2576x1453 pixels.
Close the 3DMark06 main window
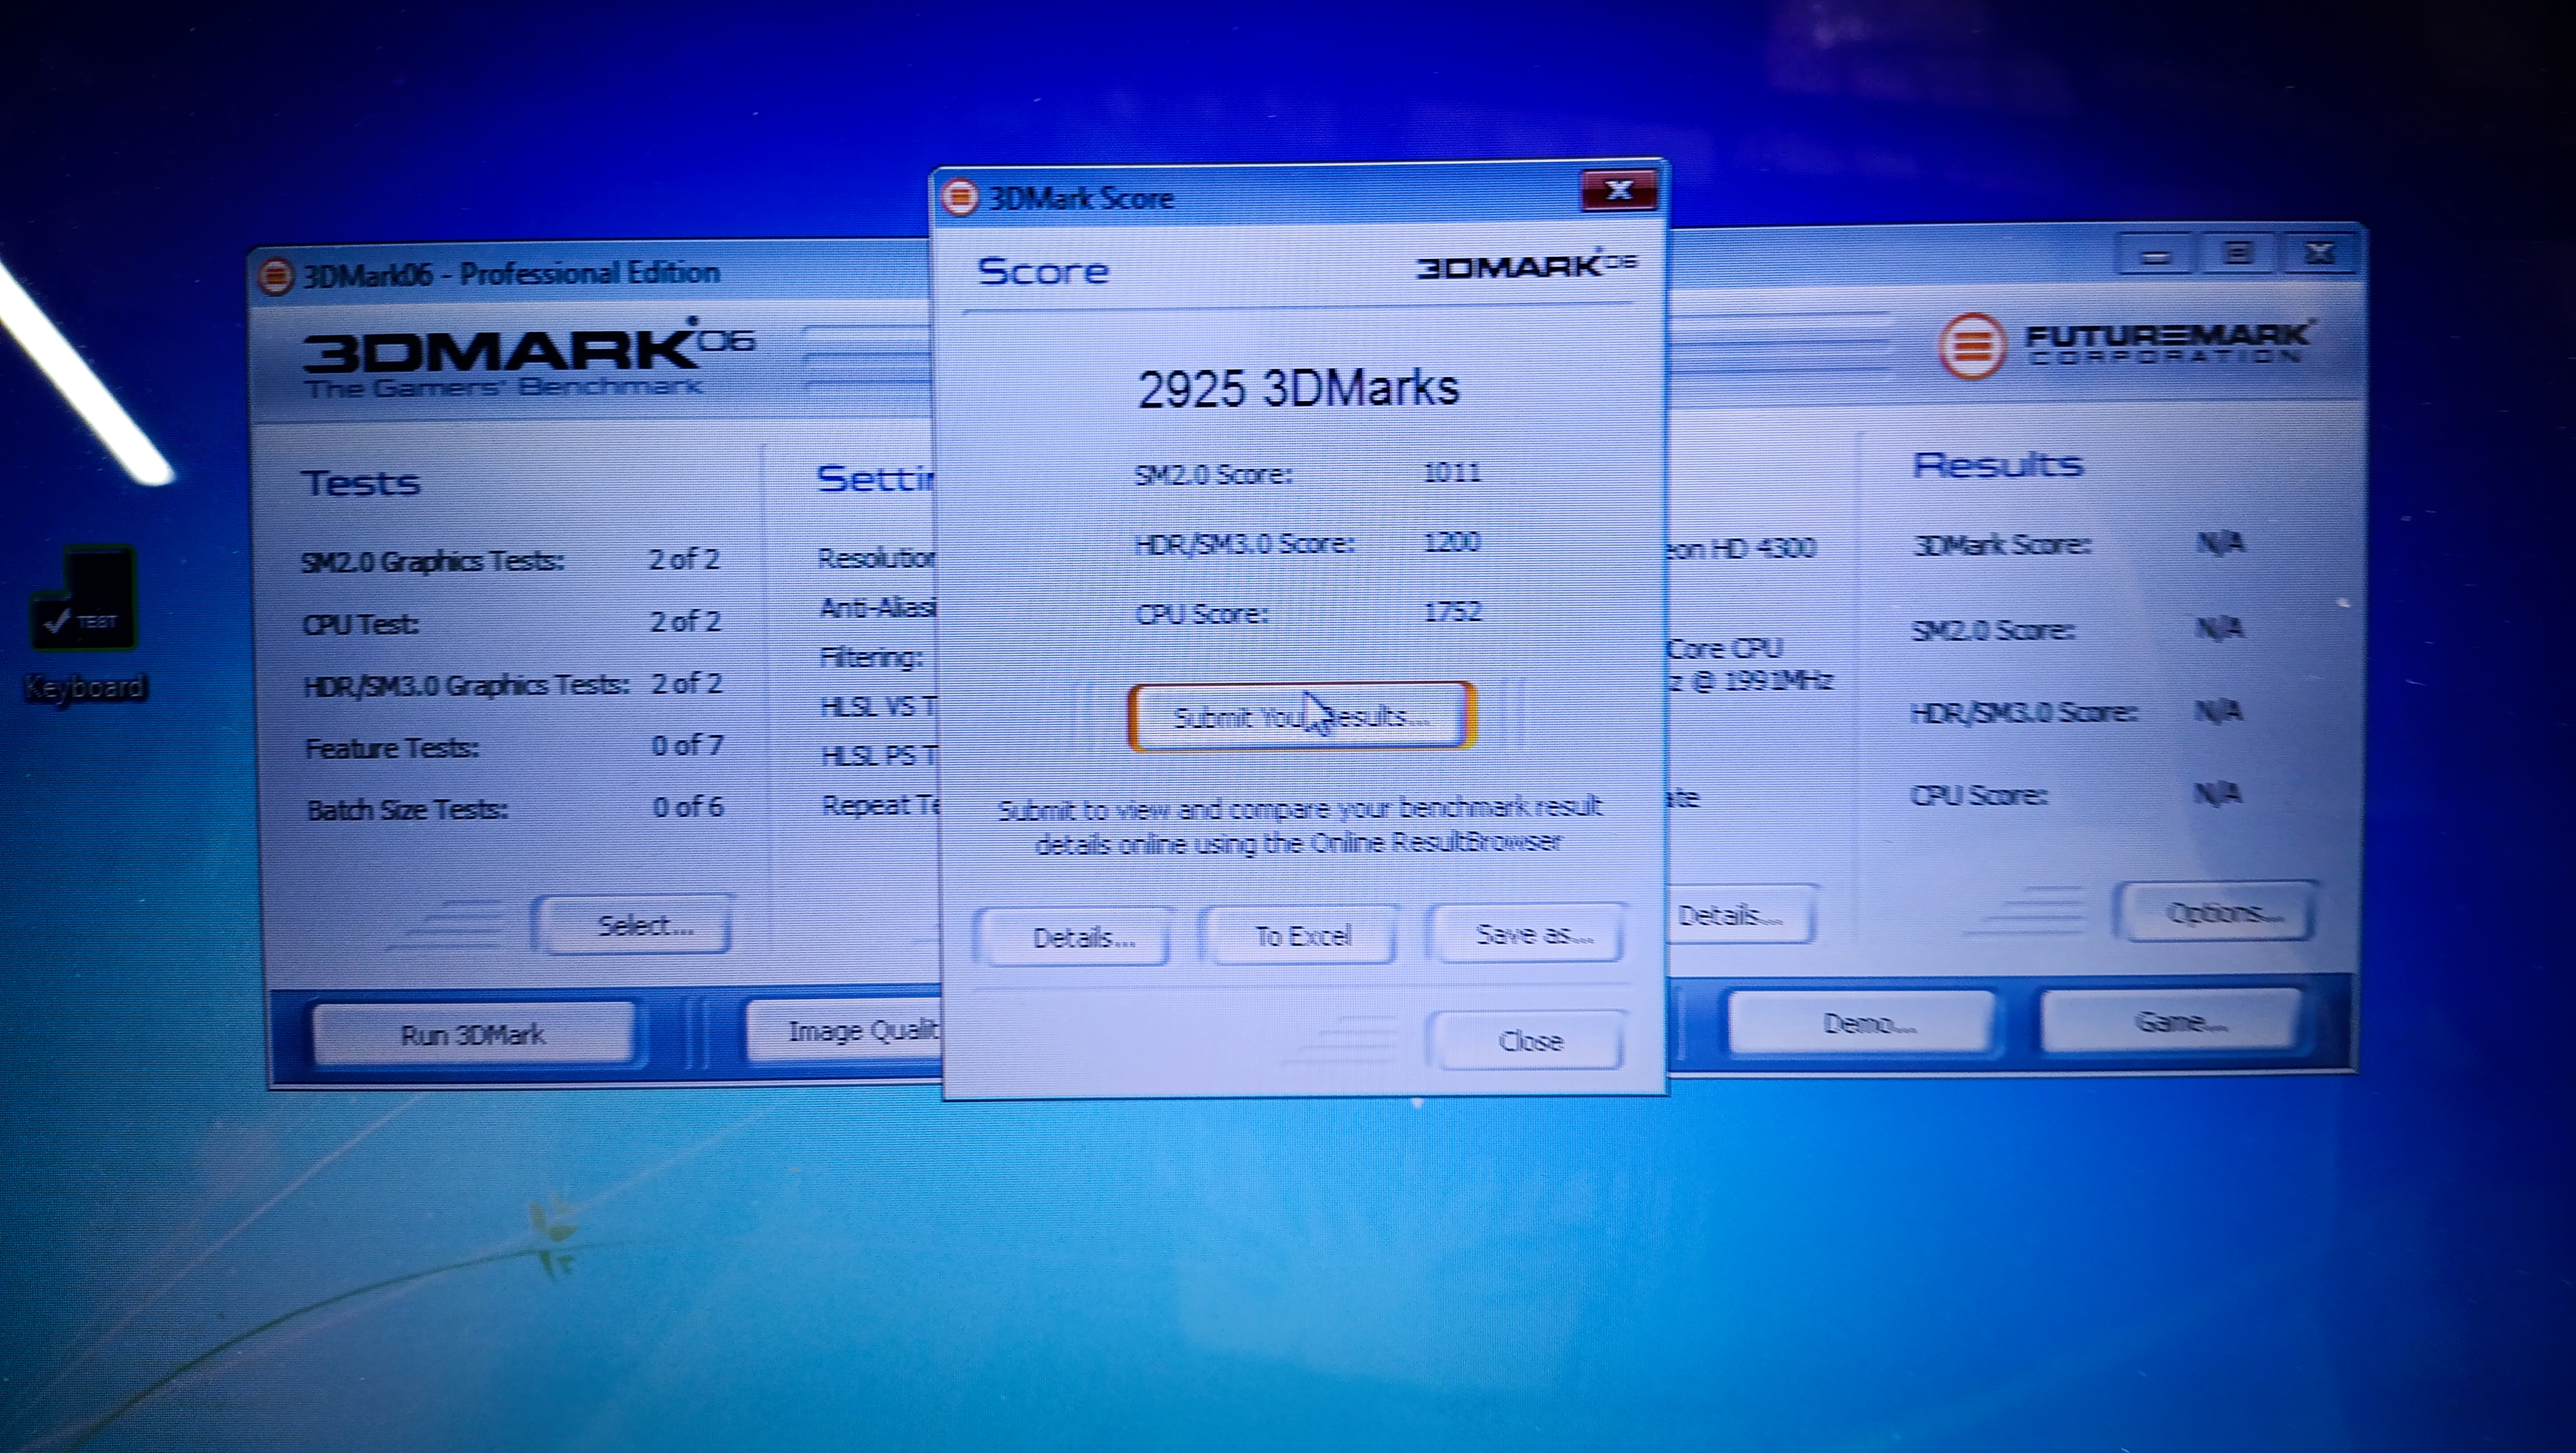(x=2319, y=253)
